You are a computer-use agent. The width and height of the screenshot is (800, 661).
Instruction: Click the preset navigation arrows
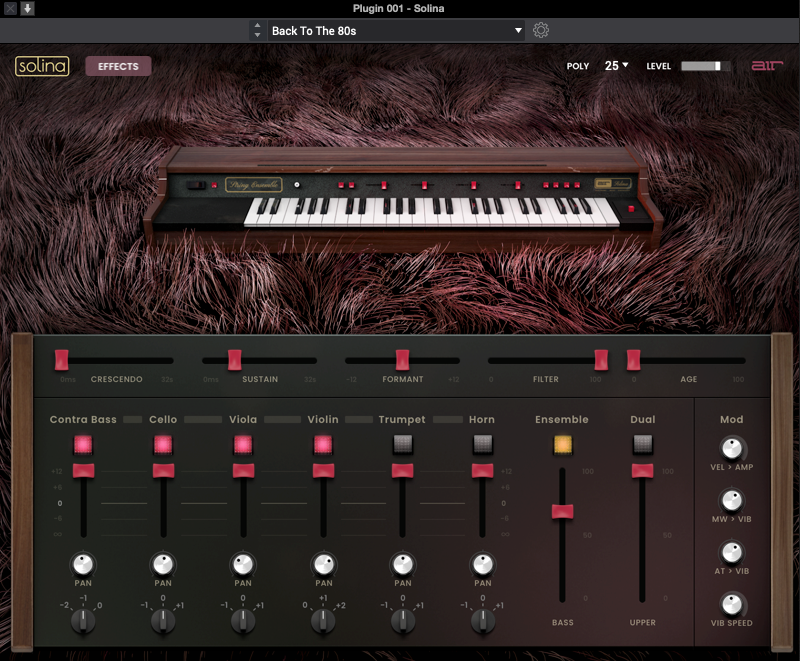coord(257,30)
